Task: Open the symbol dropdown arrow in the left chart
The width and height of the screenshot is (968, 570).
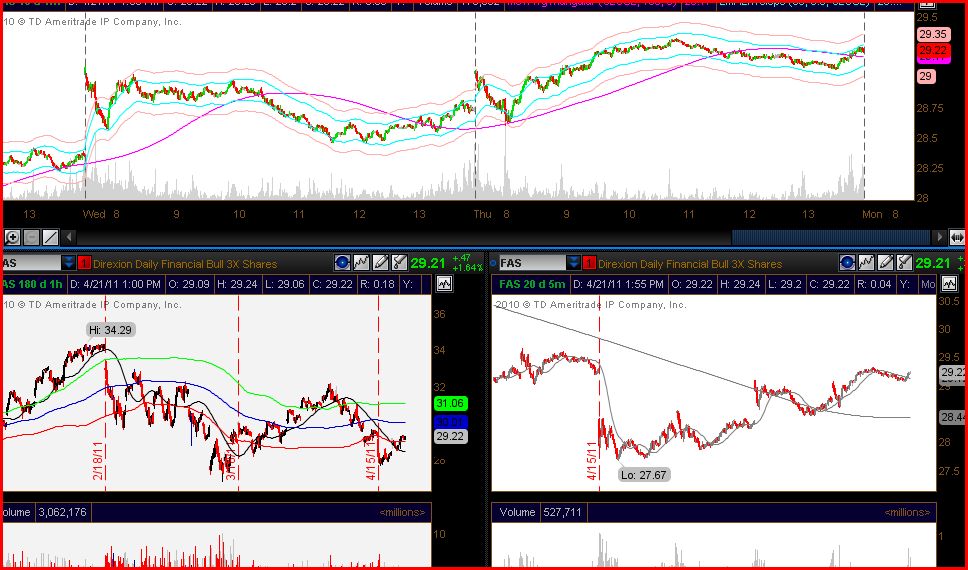Action: click(69, 264)
